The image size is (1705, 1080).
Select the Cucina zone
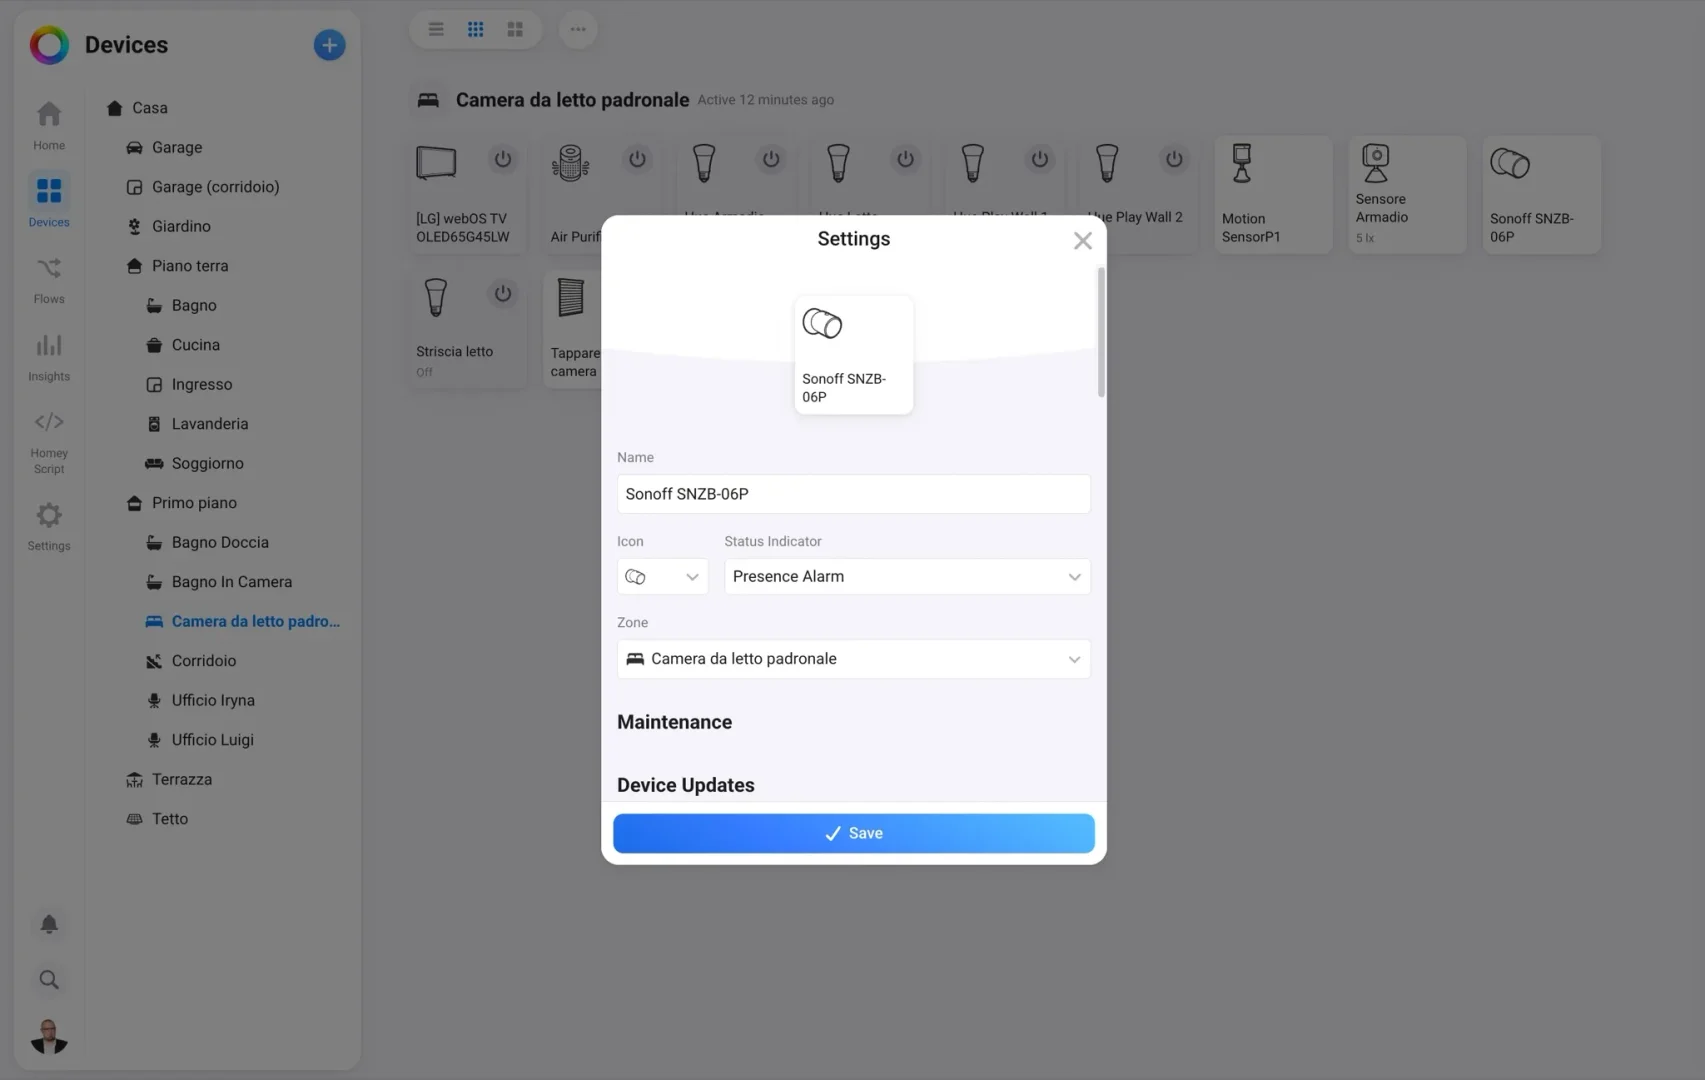[195, 345]
